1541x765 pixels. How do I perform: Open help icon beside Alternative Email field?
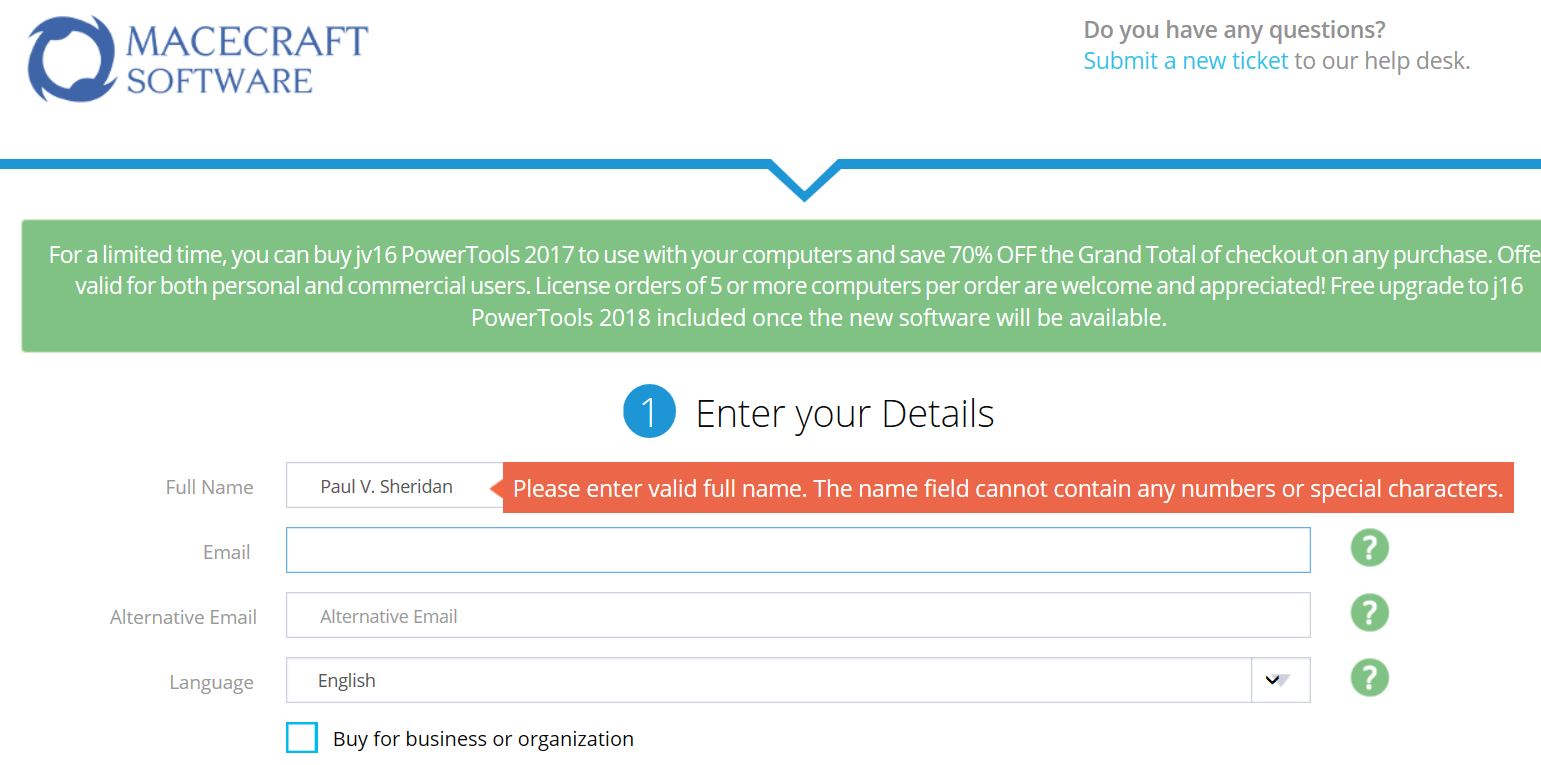(x=1369, y=613)
